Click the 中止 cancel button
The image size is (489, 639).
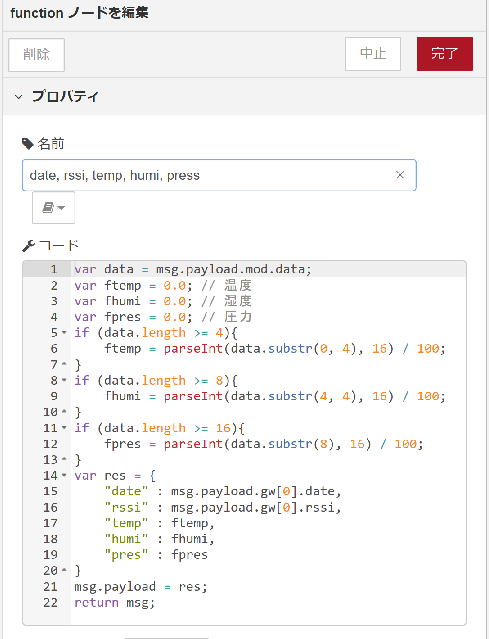373,54
